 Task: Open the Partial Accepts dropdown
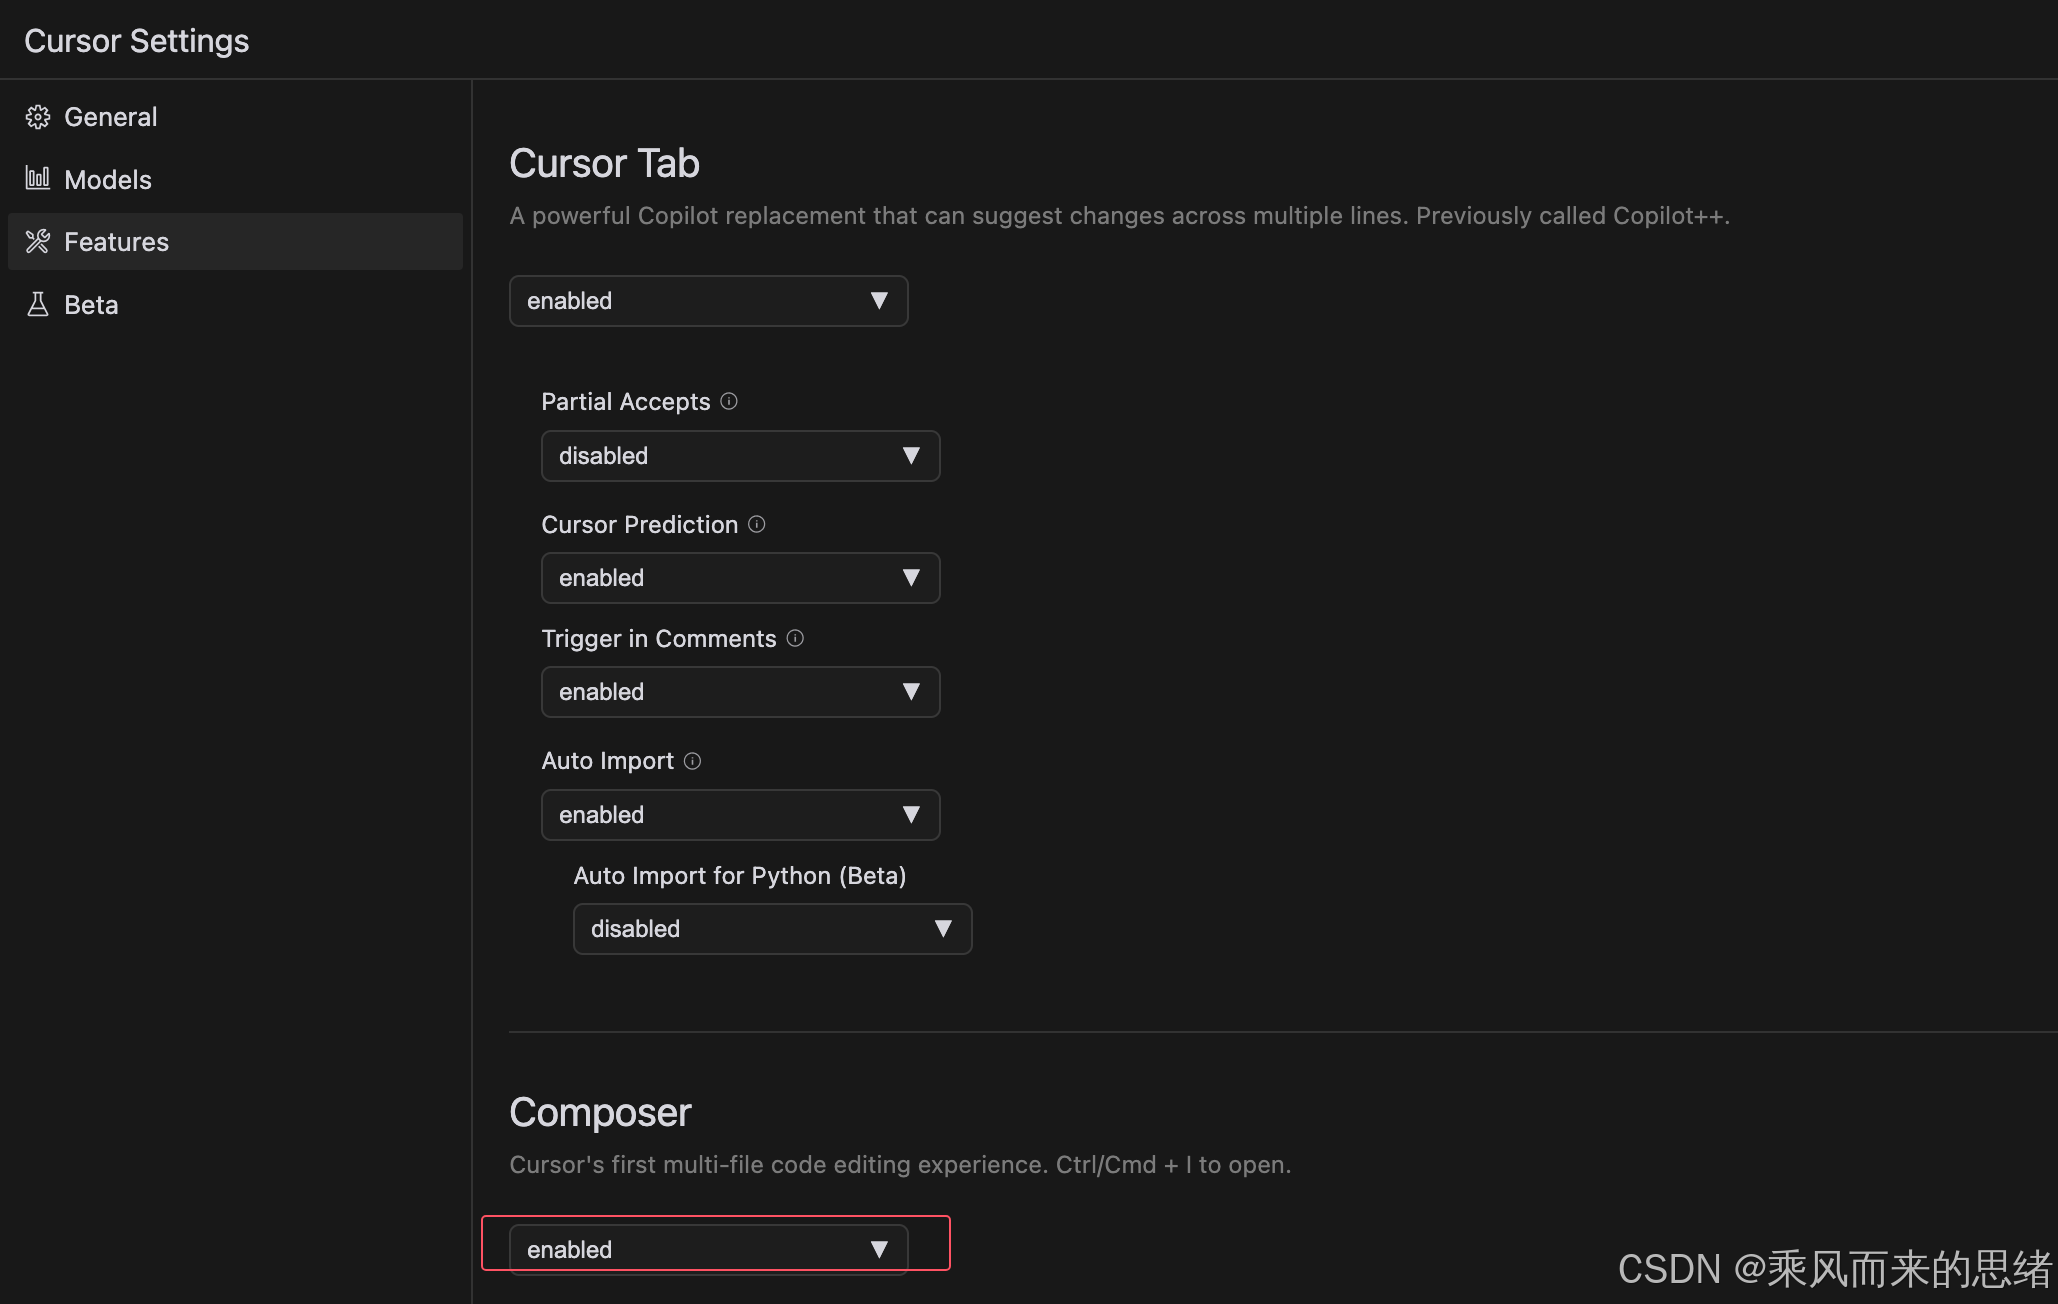741,456
